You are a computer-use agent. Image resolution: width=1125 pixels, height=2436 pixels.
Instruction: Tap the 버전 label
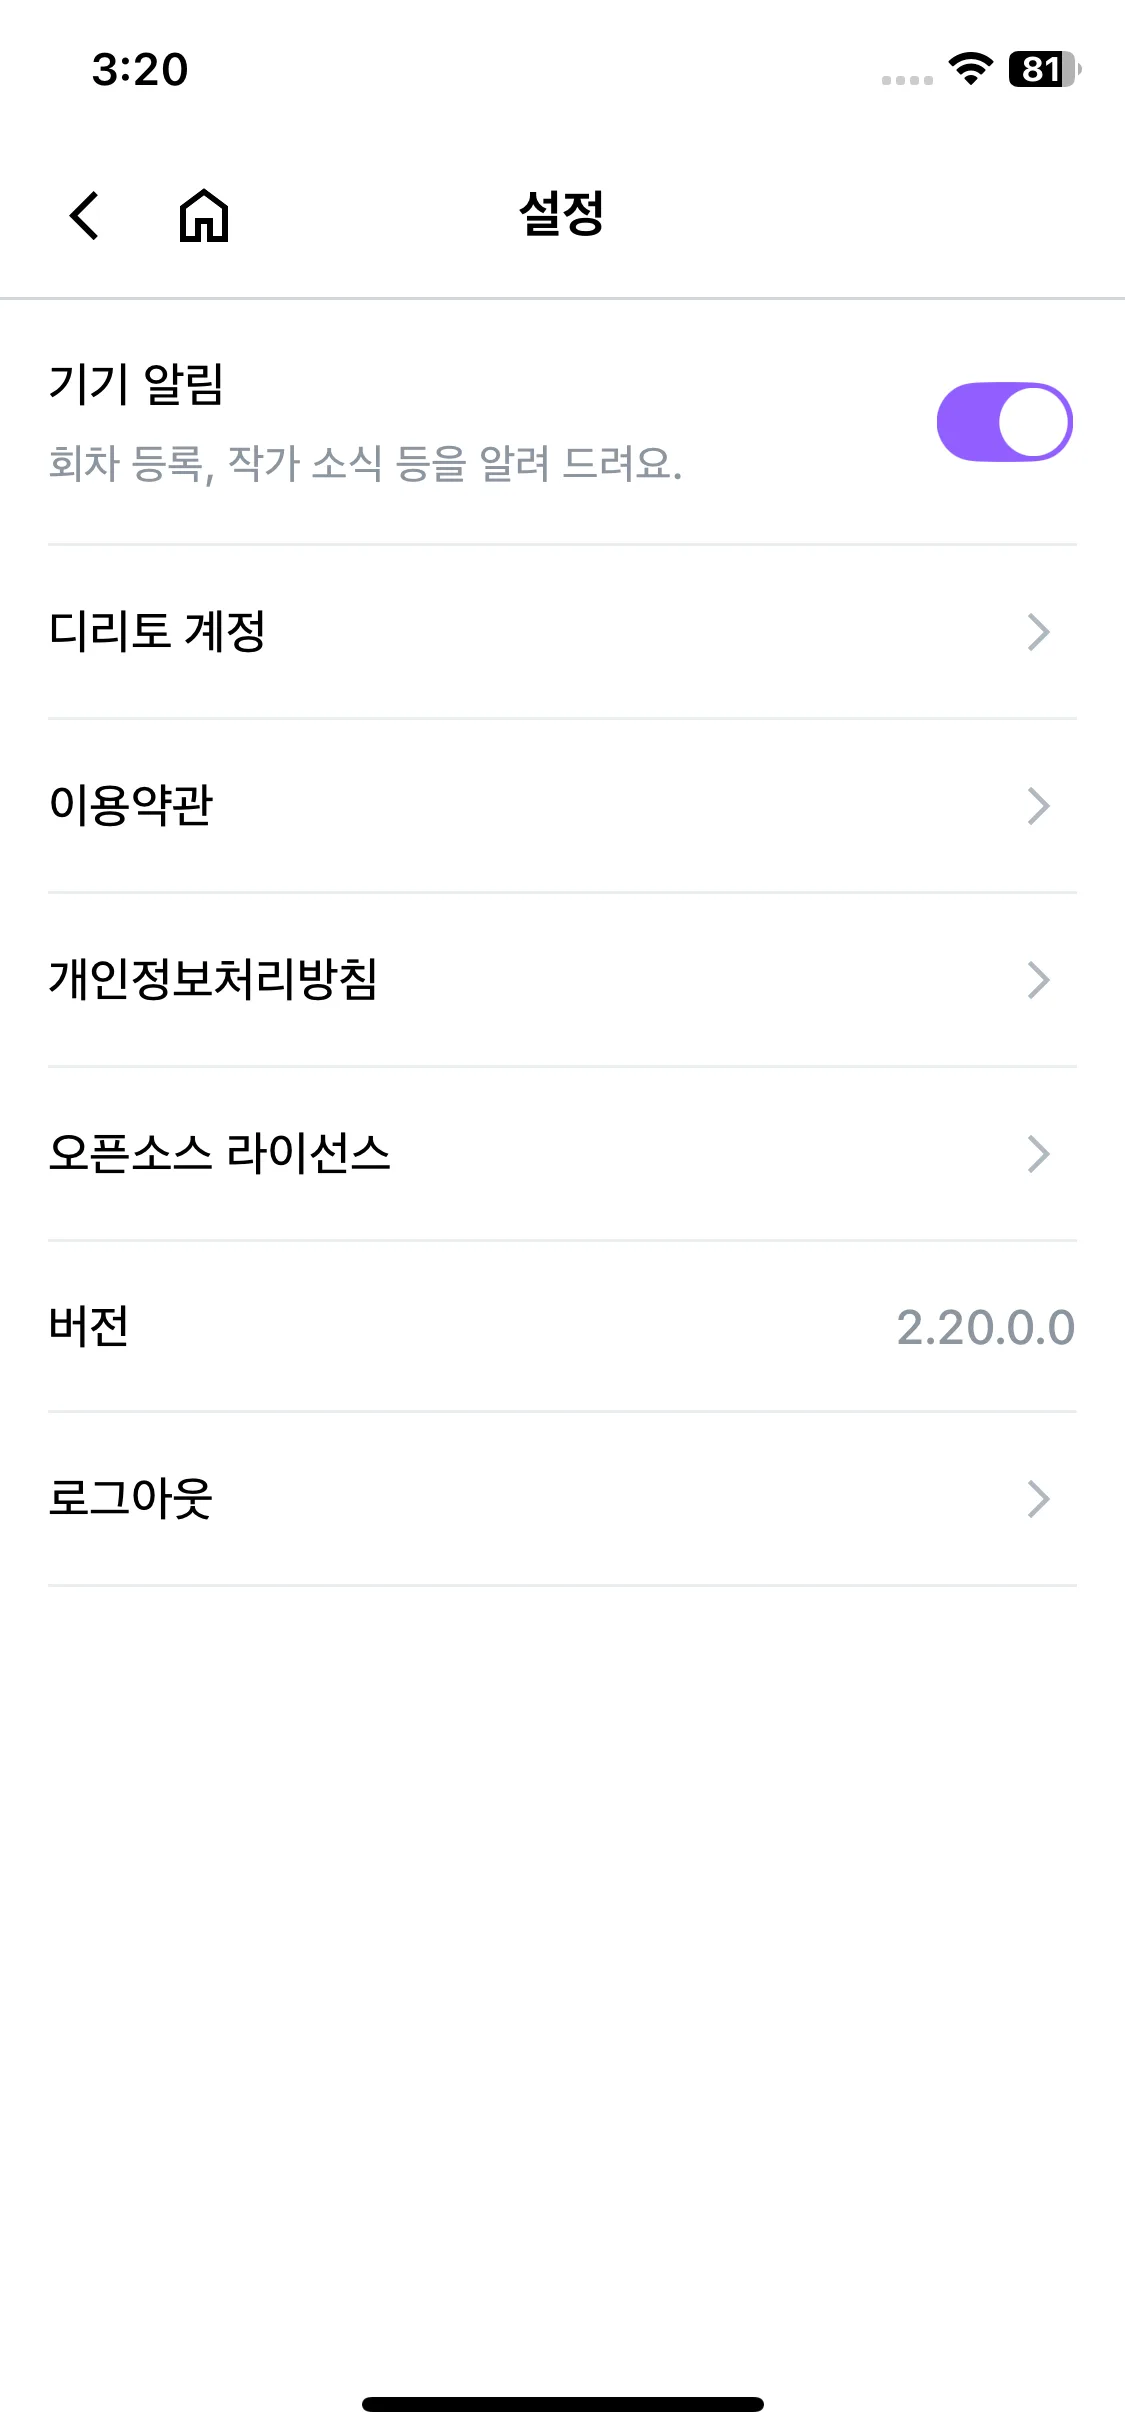point(89,1328)
